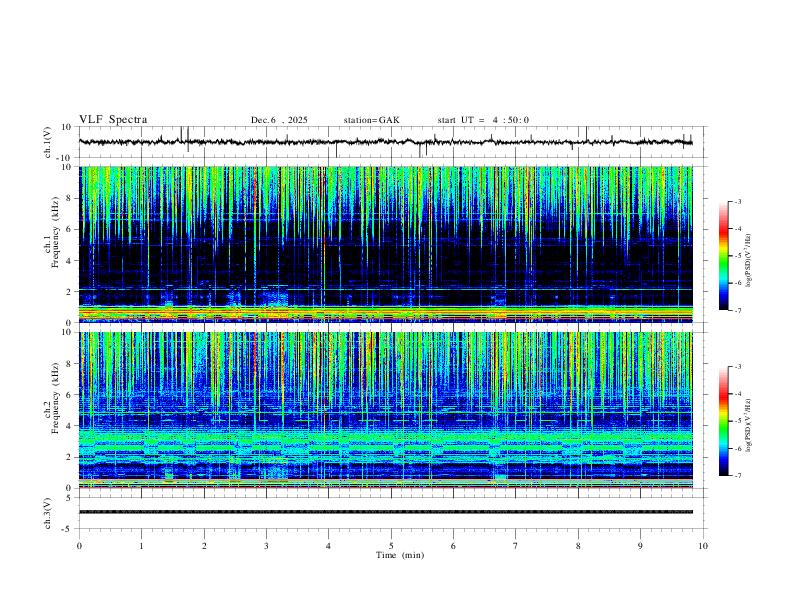Click the ch.1 spectrogram panel
The width and height of the screenshot is (792, 612).
pos(385,244)
